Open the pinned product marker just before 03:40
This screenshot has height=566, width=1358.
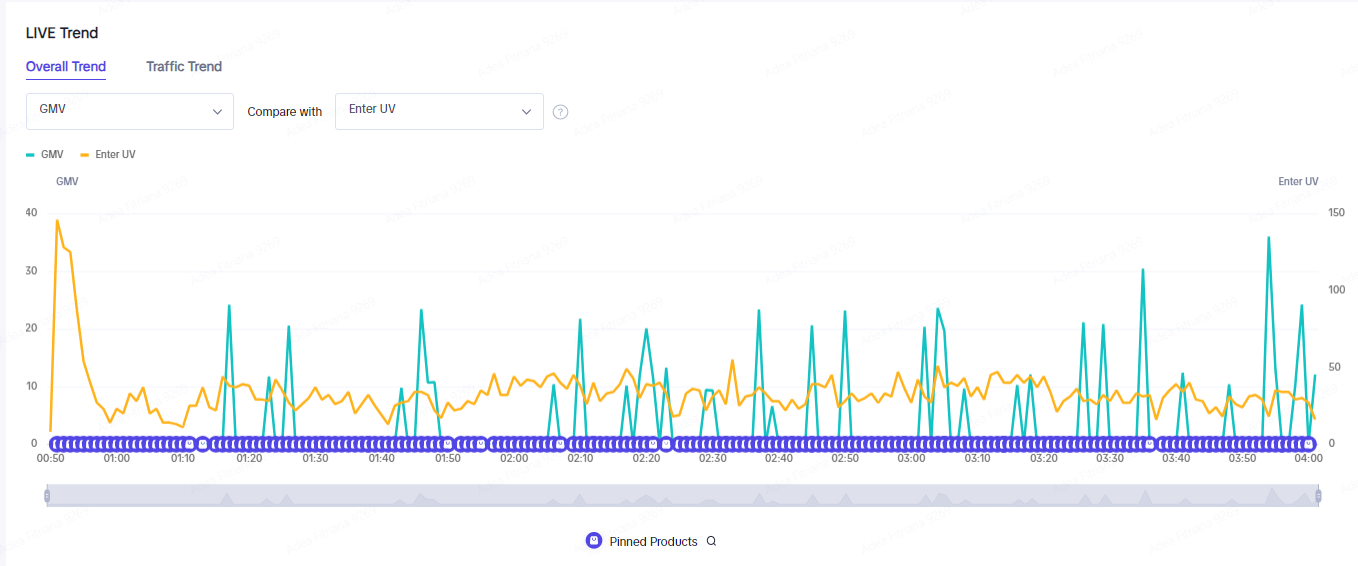(x=1149, y=444)
